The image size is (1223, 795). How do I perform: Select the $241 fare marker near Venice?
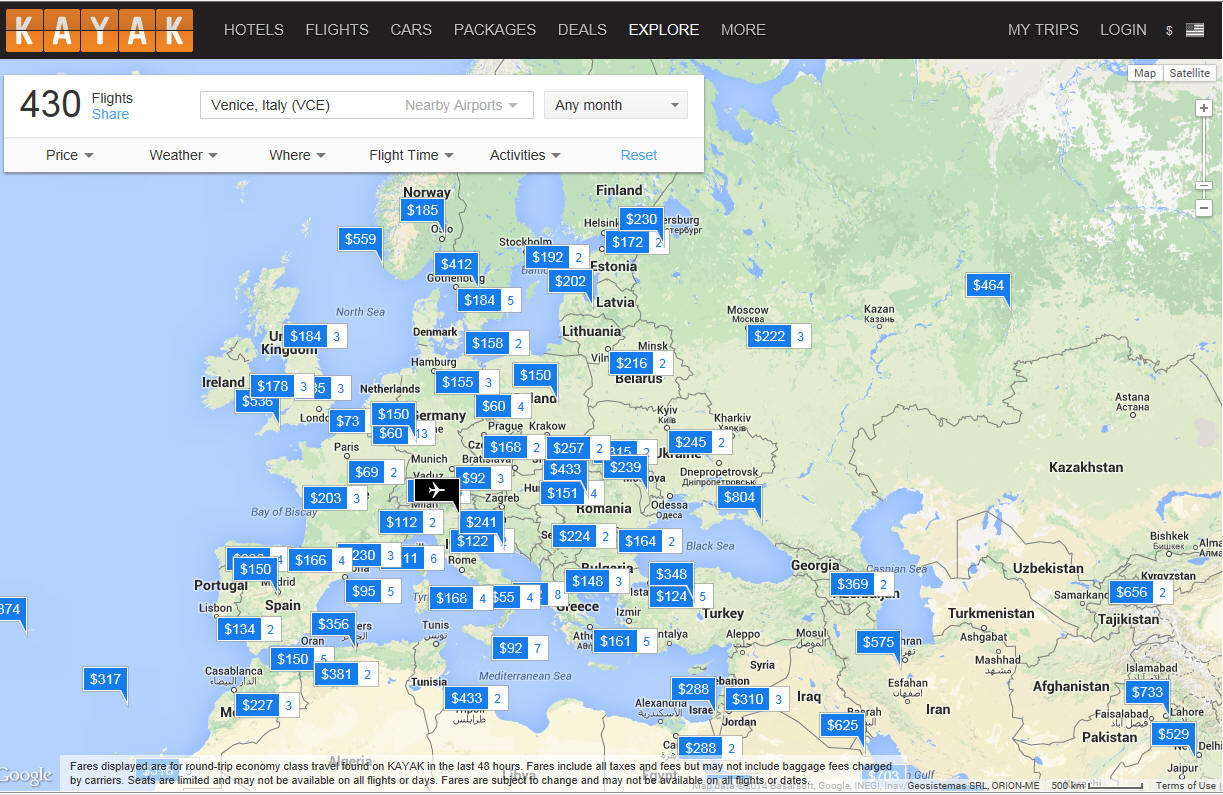(x=481, y=522)
